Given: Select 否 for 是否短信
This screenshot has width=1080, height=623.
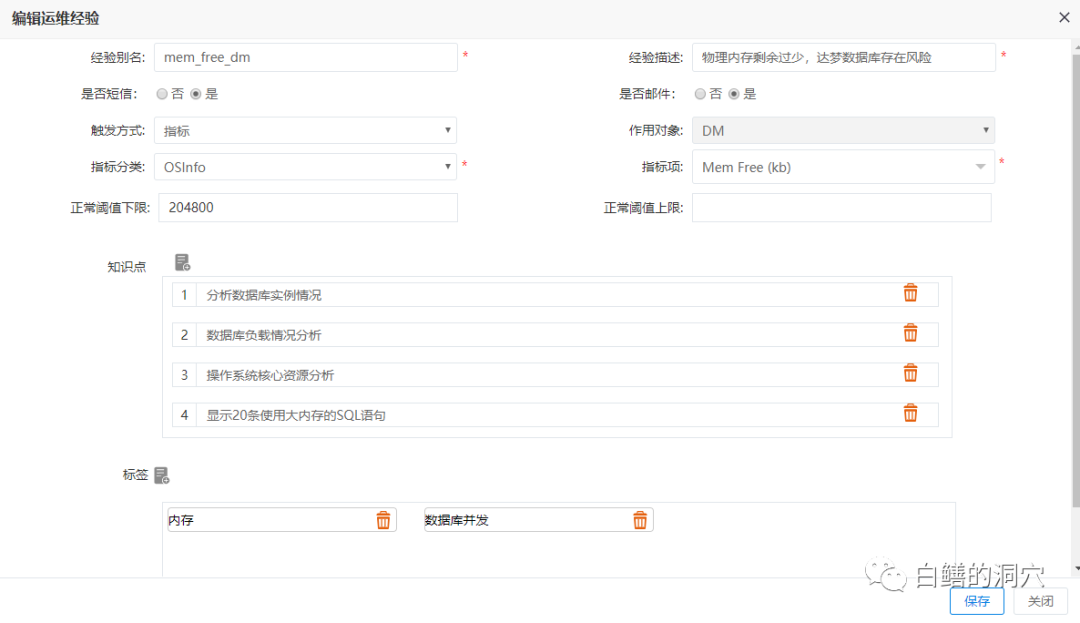Looking at the screenshot, I should click(x=162, y=94).
